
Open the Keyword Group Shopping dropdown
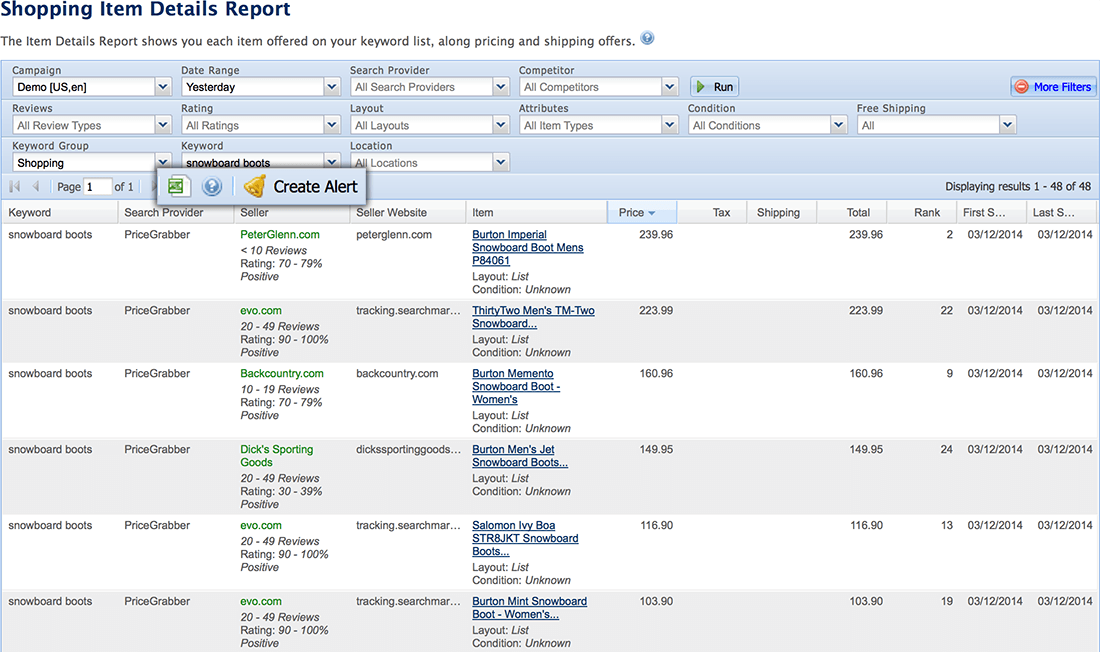pyautogui.click(x=92, y=163)
